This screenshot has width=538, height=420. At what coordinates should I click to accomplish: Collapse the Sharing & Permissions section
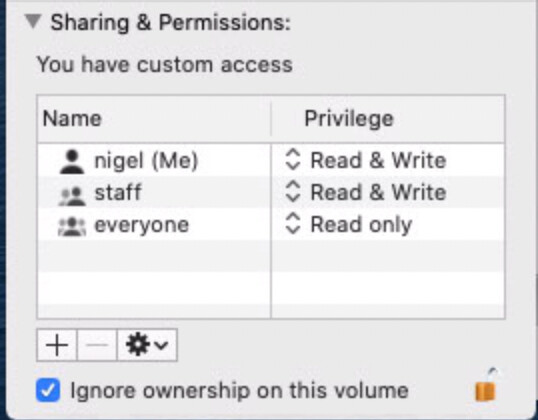click(33, 22)
